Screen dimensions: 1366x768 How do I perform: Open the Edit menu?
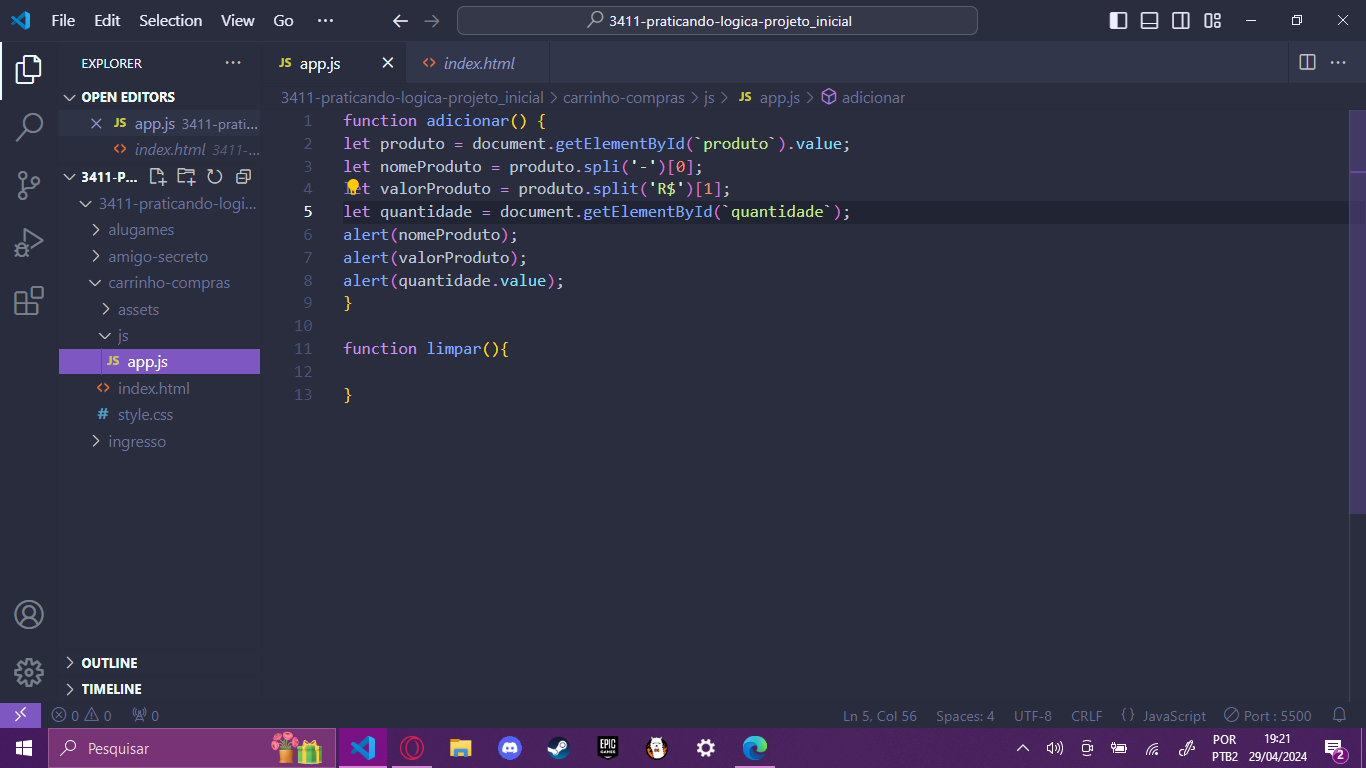pos(107,21)
